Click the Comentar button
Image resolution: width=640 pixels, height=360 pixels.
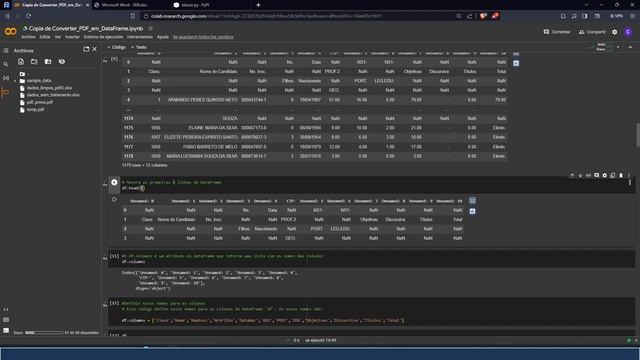tap(557, 32)
